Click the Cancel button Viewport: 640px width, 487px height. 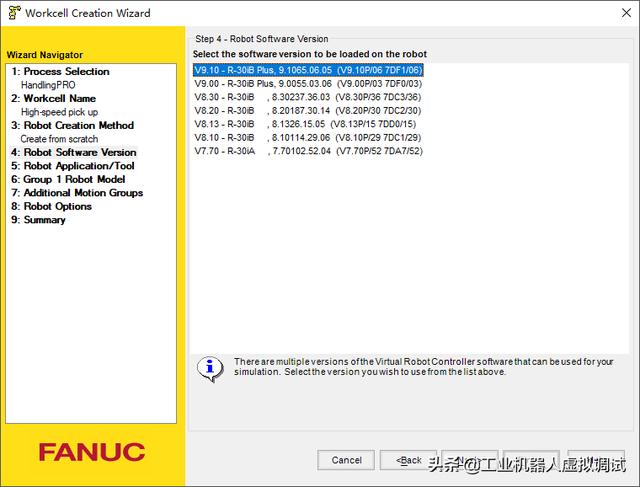pyautogui.click(x=346, y=460)
